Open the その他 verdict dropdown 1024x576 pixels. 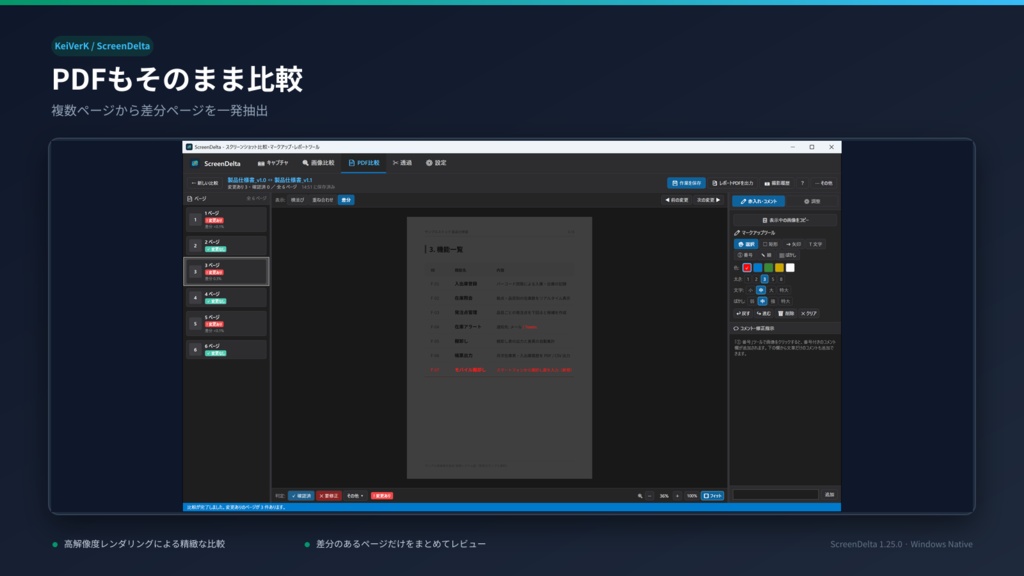355,496
